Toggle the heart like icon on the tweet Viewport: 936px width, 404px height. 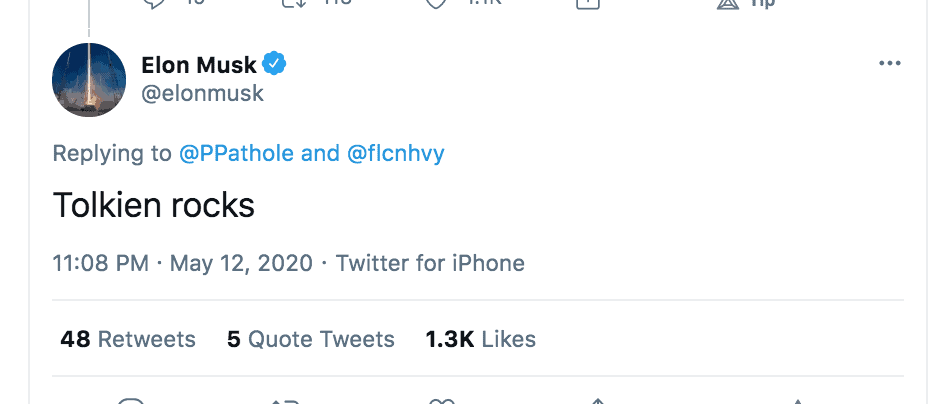pos(442,400)
